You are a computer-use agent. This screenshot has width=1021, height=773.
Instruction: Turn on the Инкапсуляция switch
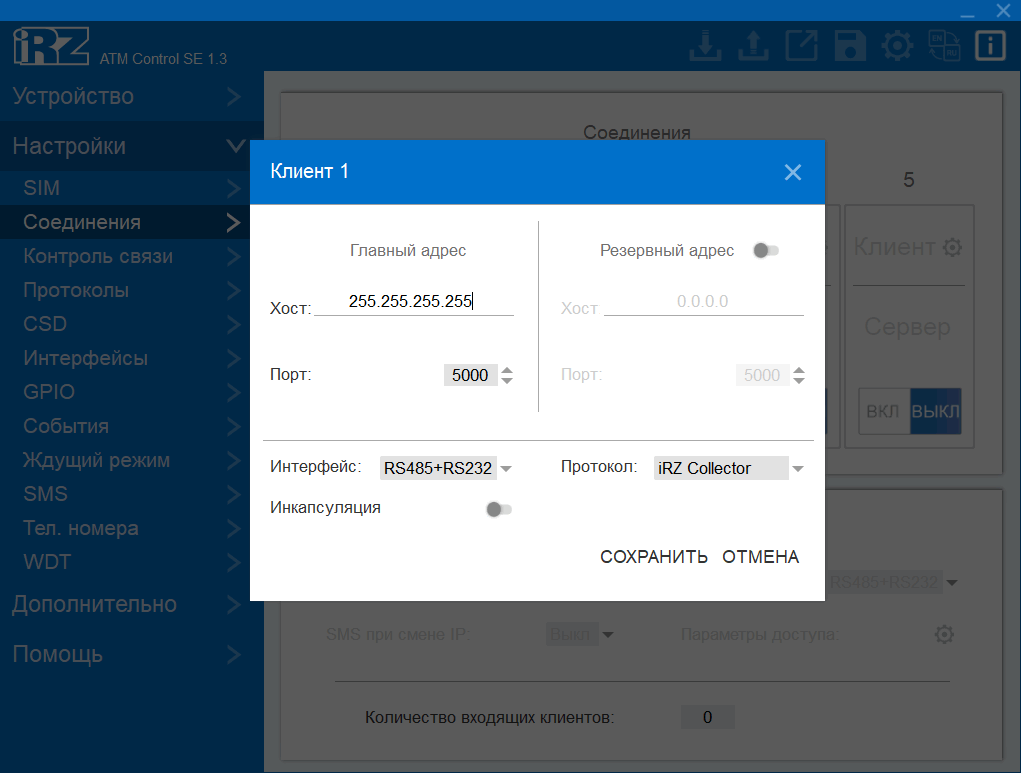[x=497, y=509]
